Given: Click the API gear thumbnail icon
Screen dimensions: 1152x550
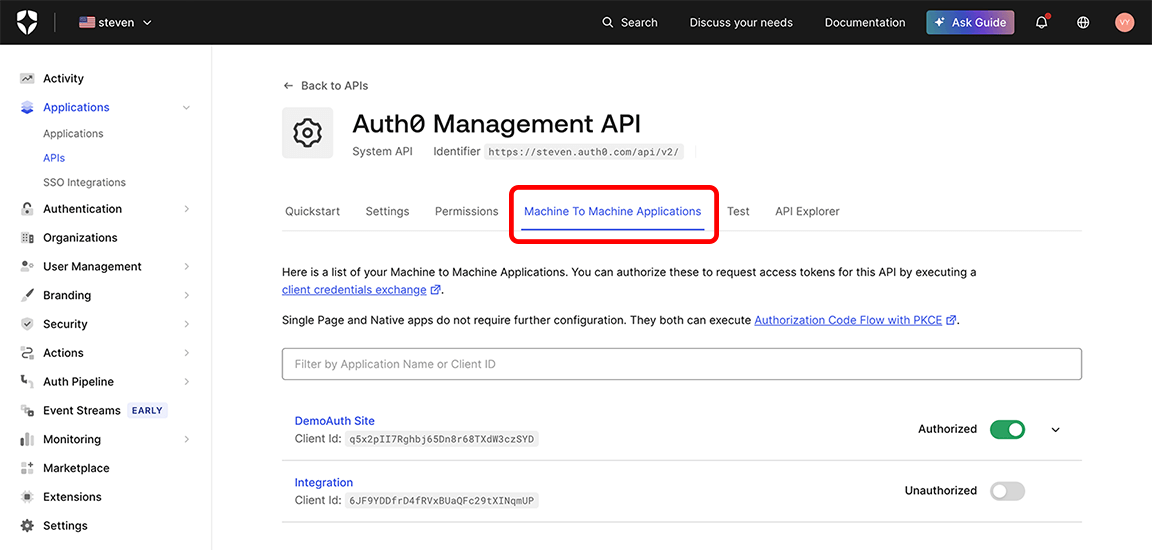Looking at the screenshot, I should [x=307, y=133].
